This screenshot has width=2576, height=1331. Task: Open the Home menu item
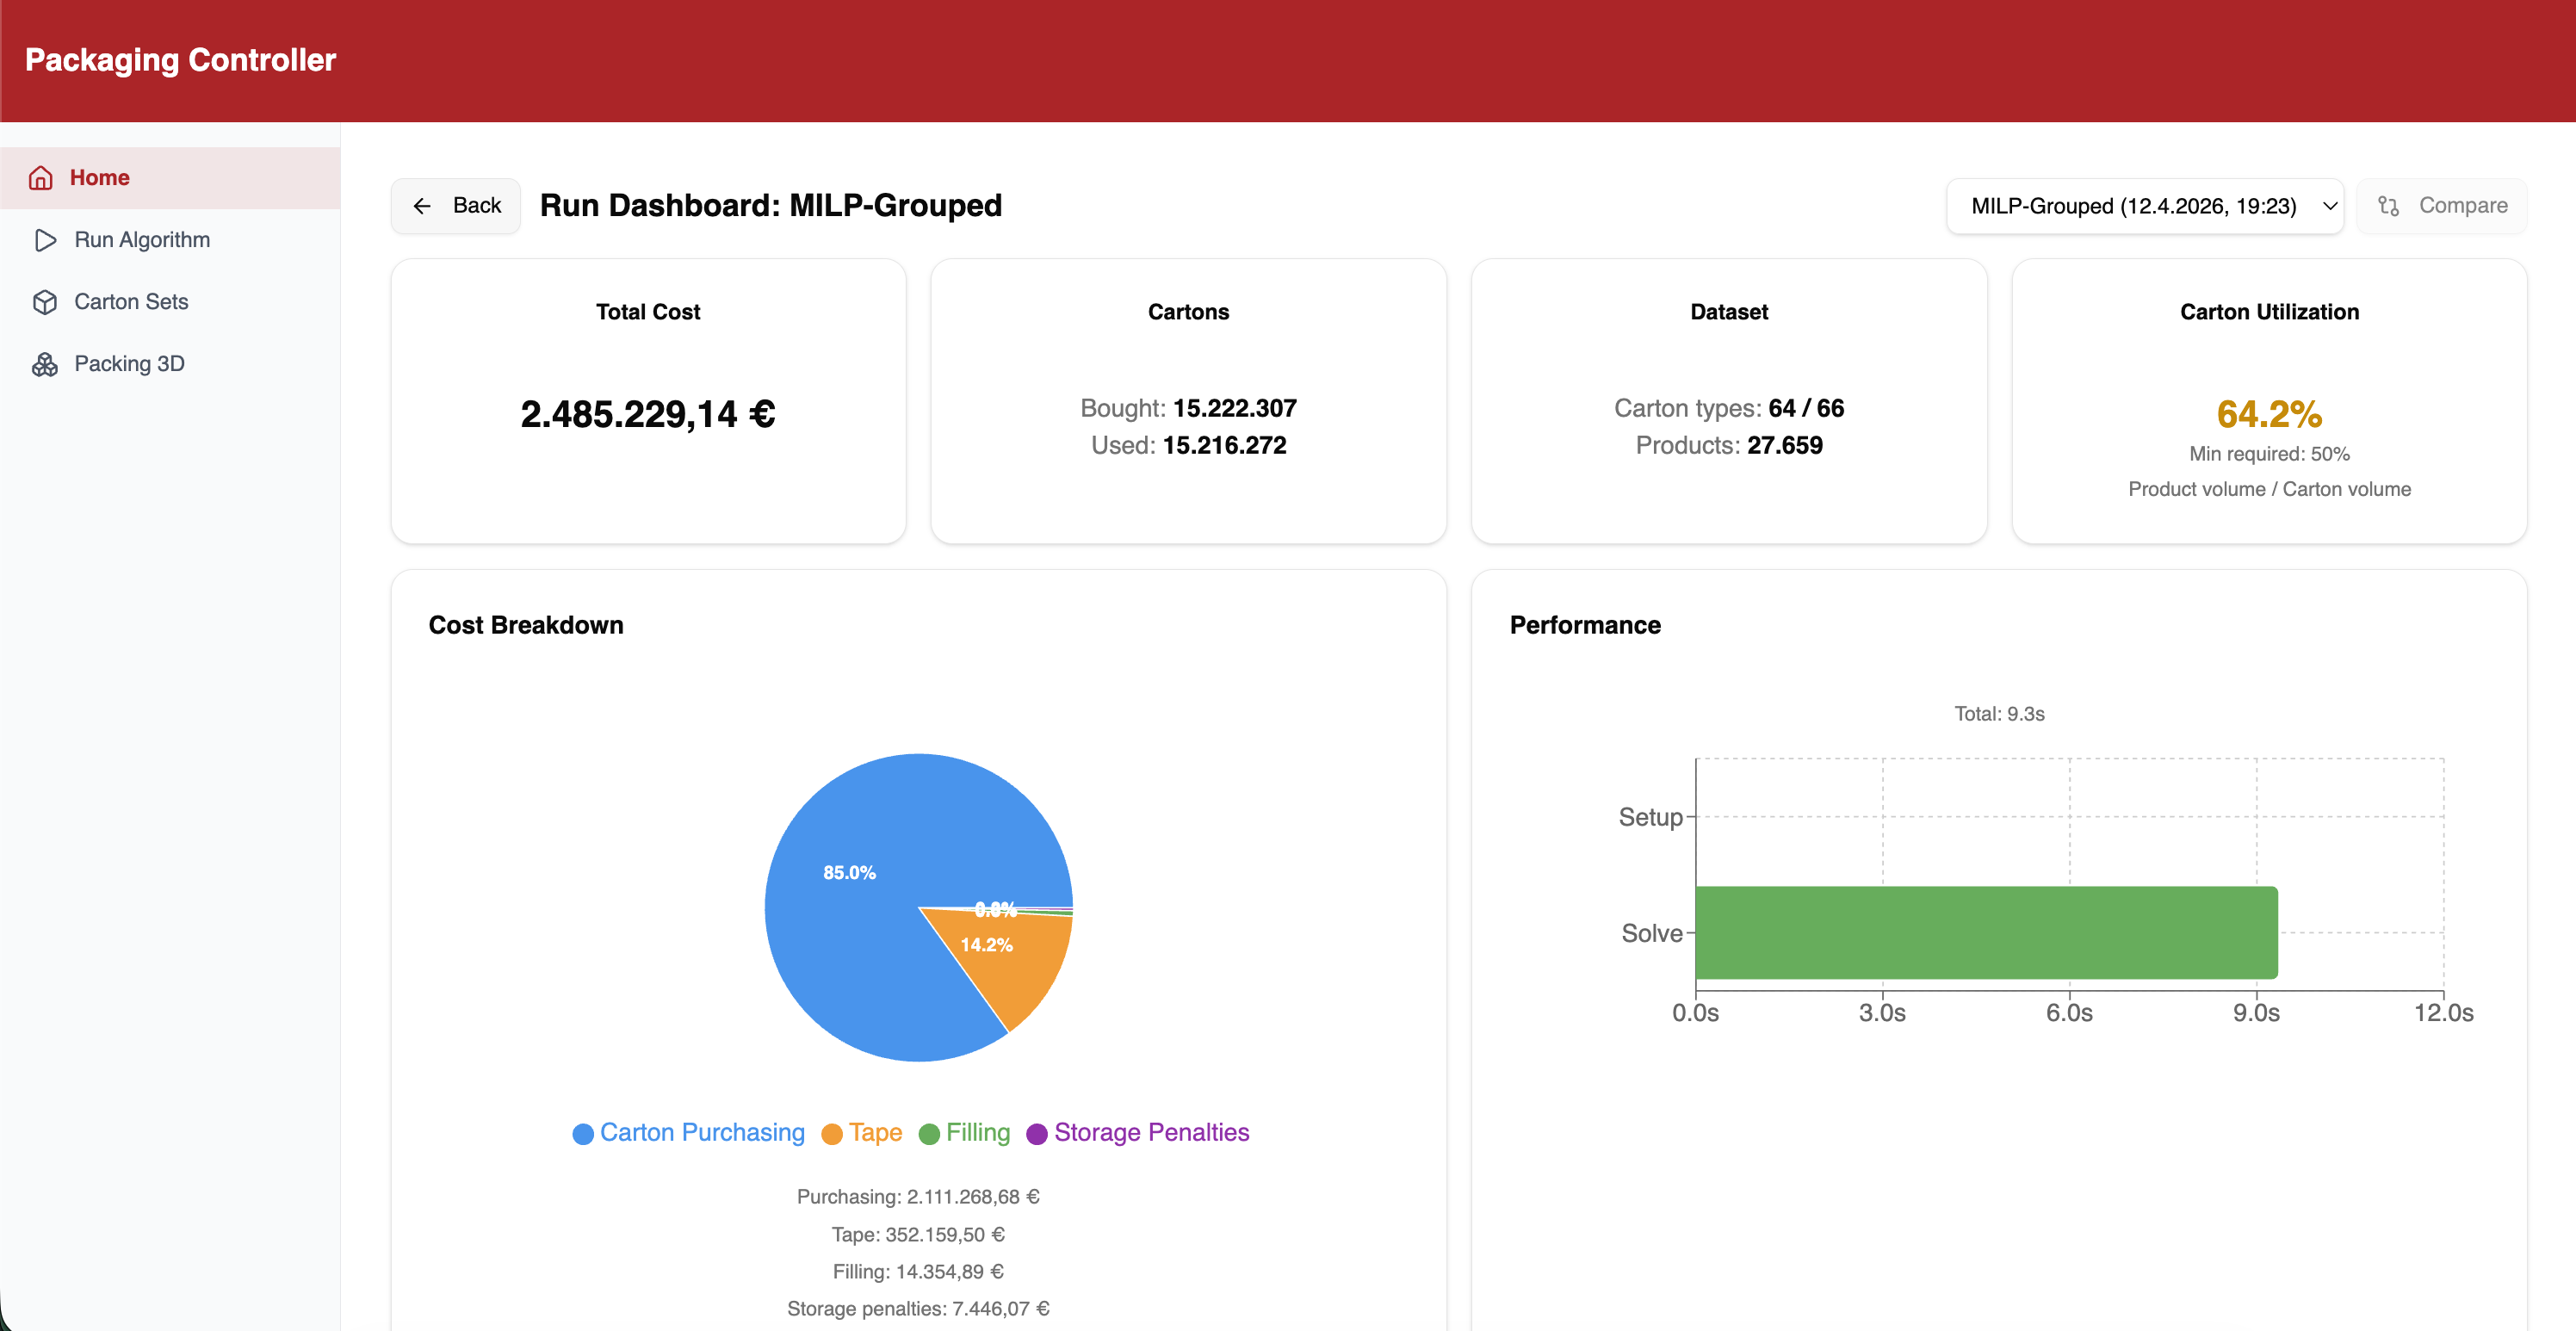[170, 178]
